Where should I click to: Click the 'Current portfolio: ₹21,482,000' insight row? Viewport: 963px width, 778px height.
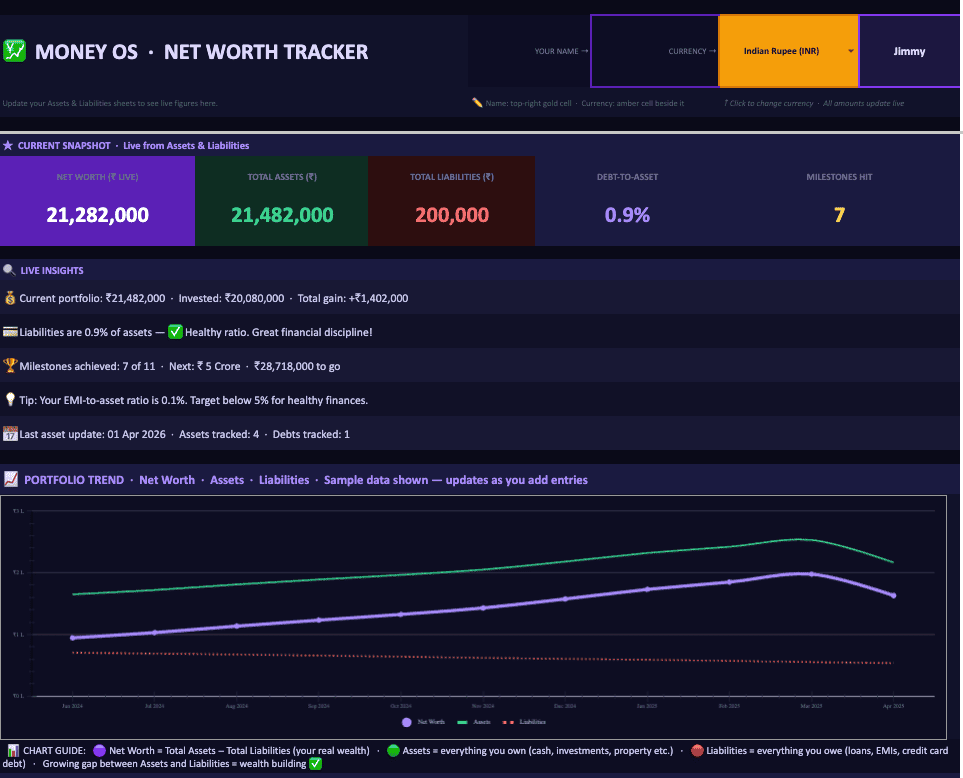point(480,298)
